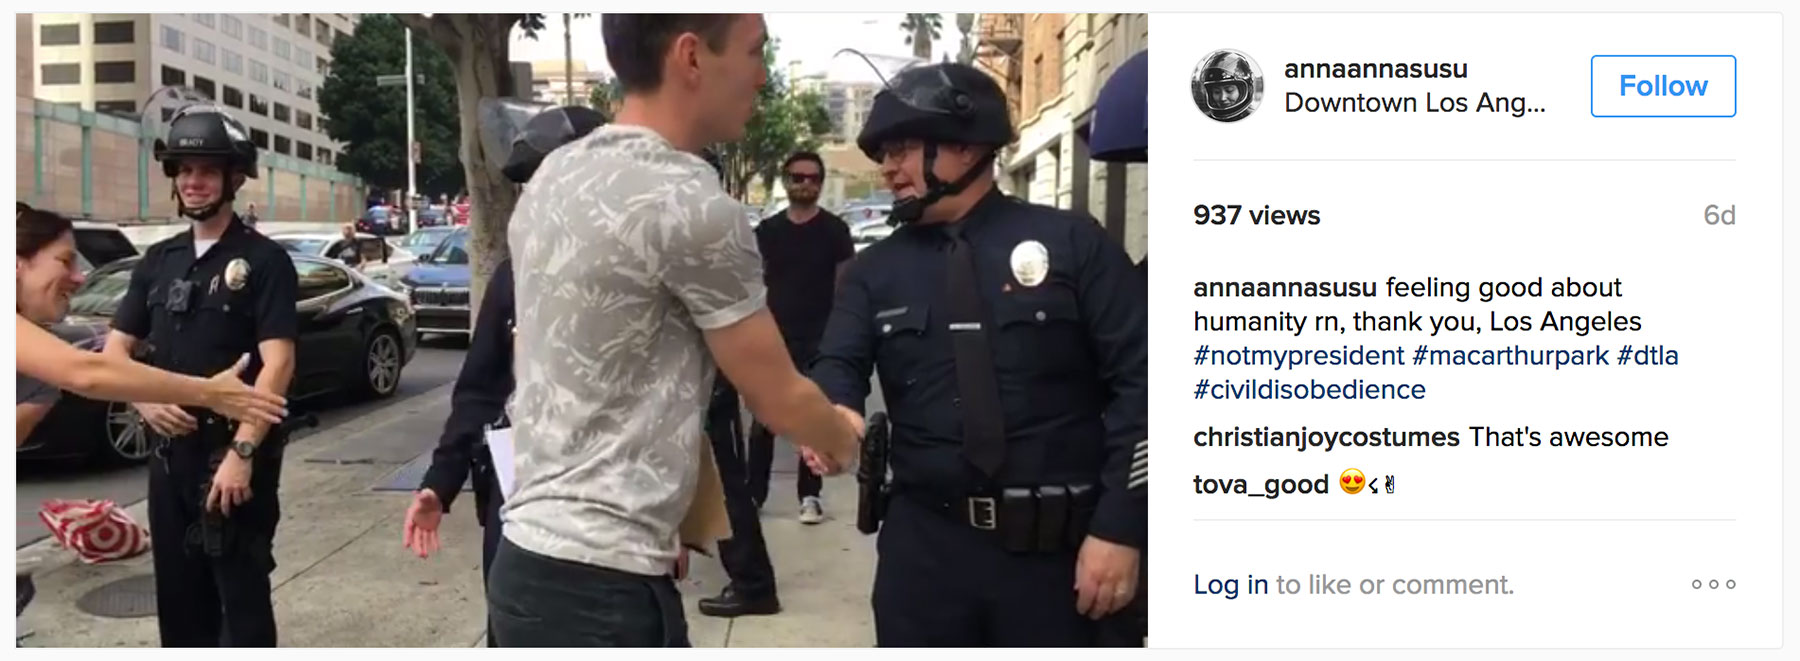Screen dimensions: 1800x661
Task: Open the #macarthurpark hashtag
Action: tap(1510, 356)
